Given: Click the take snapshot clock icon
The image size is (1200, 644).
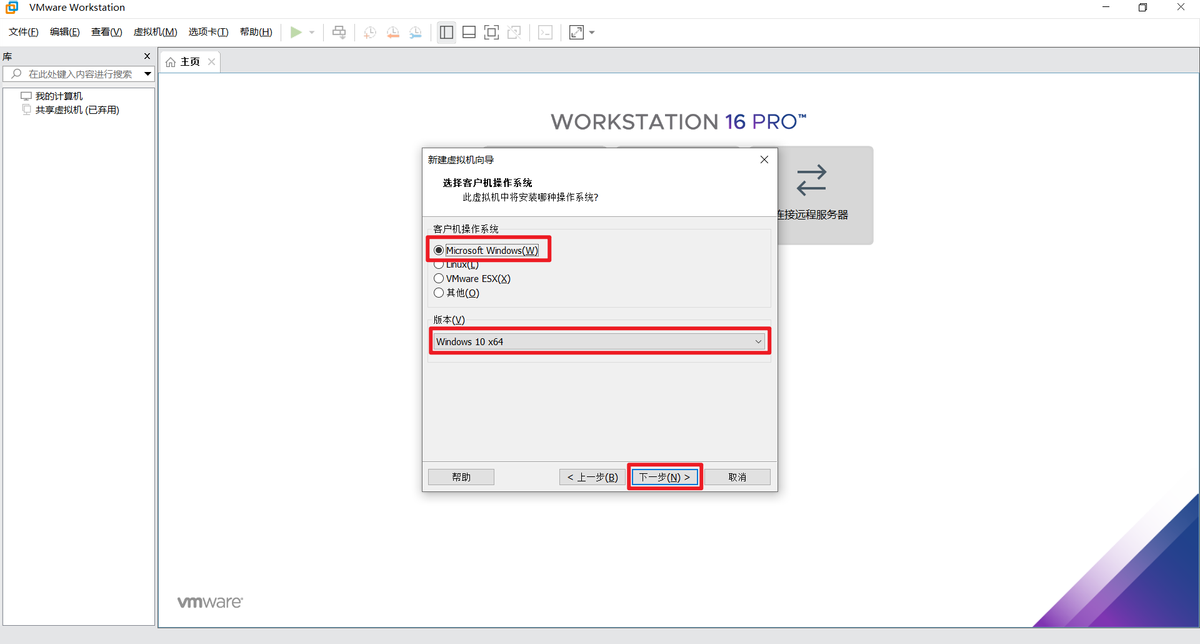Looking at the screenshot, I should tap(370, 32).
